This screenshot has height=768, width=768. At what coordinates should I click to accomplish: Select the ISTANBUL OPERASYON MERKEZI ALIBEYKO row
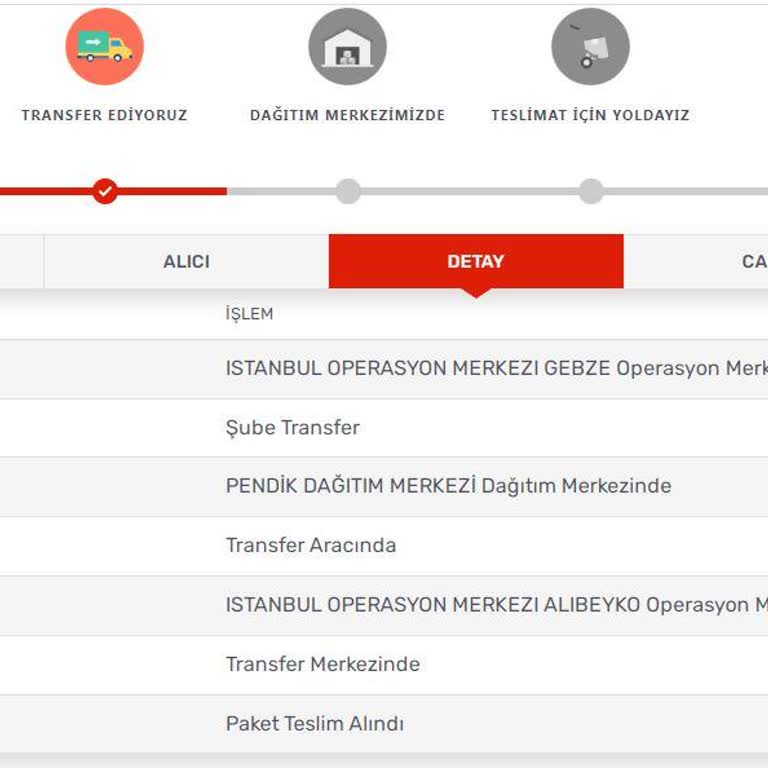384,605
